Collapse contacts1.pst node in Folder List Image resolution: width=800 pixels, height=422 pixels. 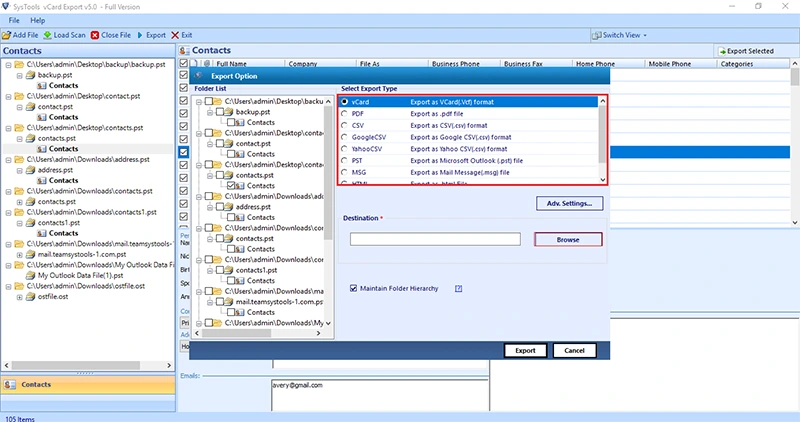click(210, 270)
